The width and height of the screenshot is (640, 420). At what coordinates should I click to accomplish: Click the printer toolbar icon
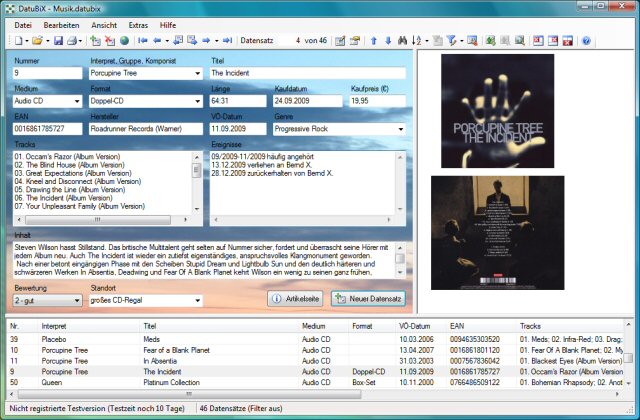(x=73, y=41)
